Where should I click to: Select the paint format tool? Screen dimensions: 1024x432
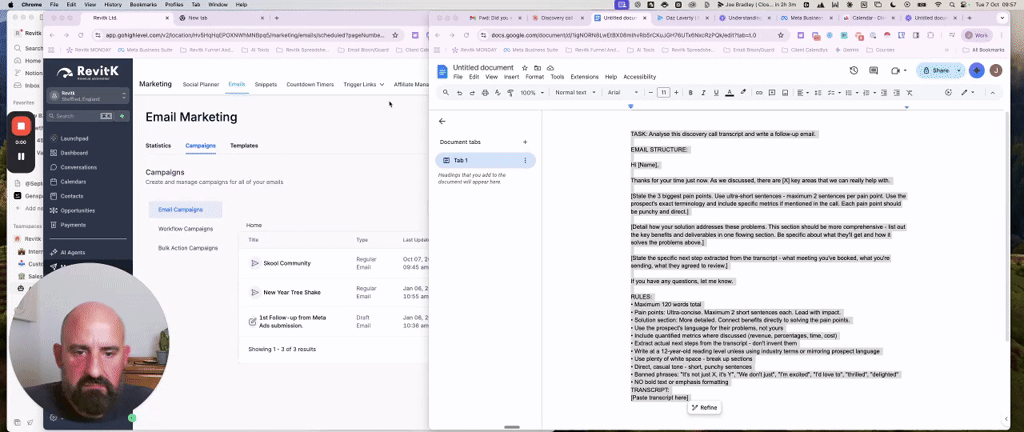pos(509,93)
